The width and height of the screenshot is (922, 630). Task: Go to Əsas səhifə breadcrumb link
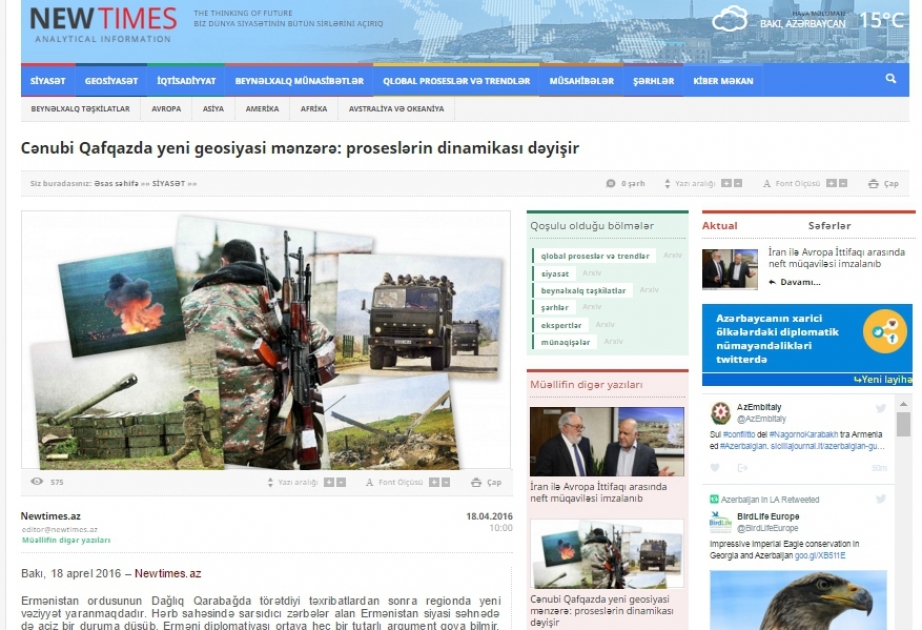click(116, 184)
